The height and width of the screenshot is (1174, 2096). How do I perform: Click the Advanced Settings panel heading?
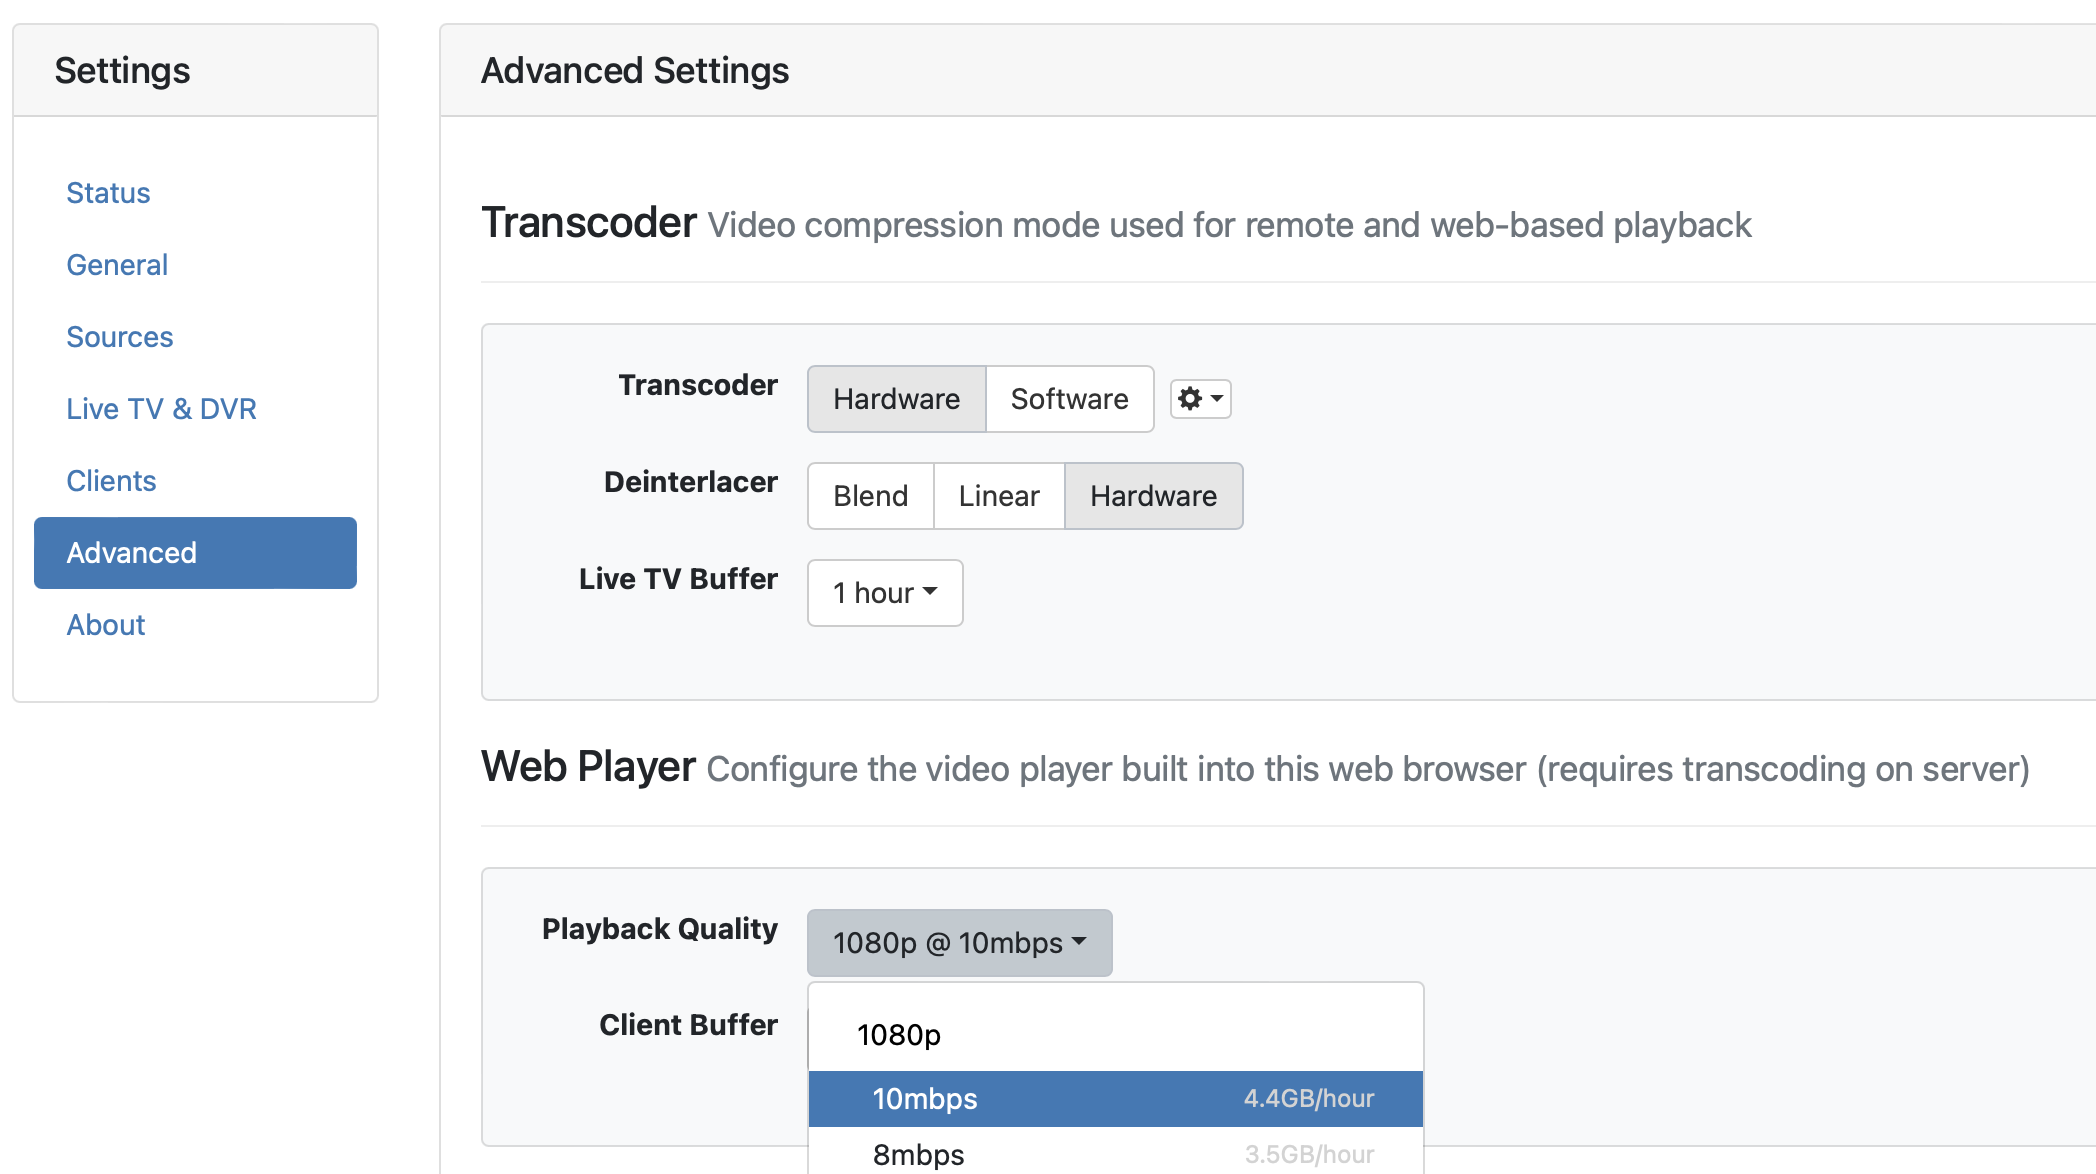635,71
